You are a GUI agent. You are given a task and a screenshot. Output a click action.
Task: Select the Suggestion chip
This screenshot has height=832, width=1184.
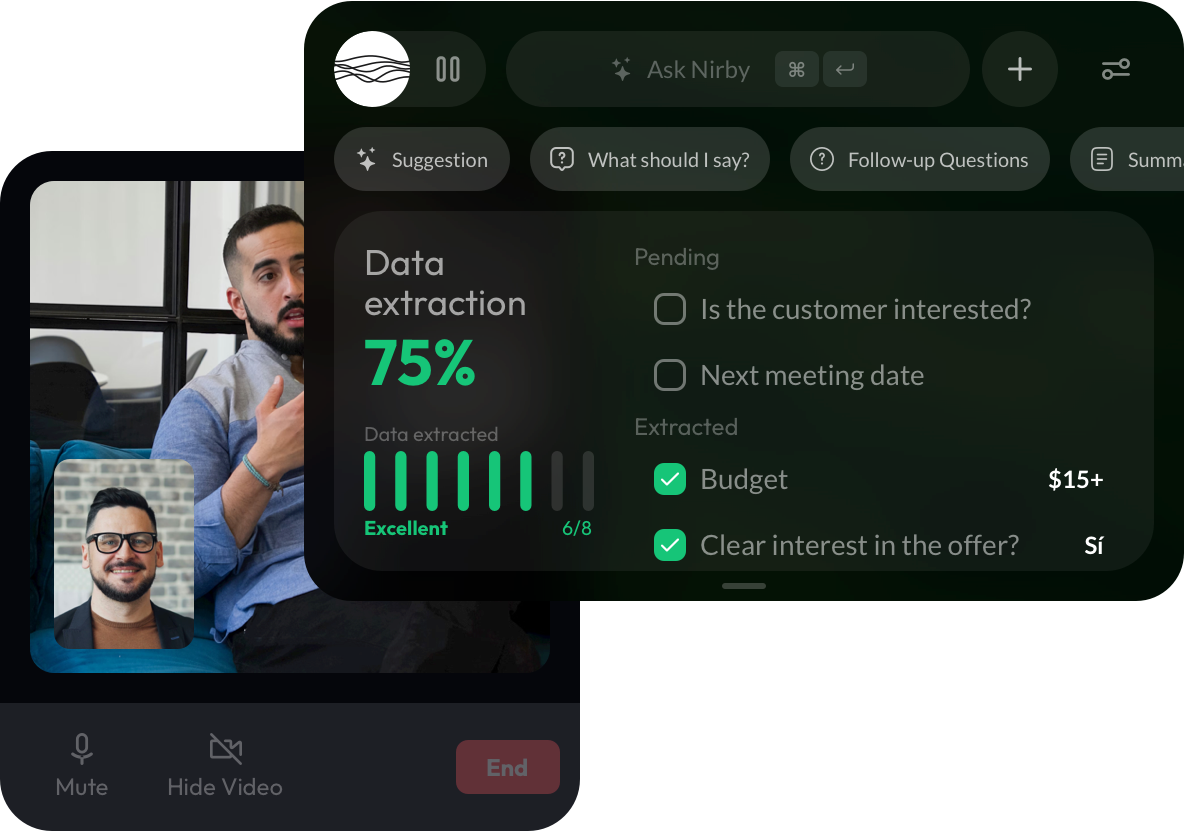pyautogui.click(x=422, y=159)
